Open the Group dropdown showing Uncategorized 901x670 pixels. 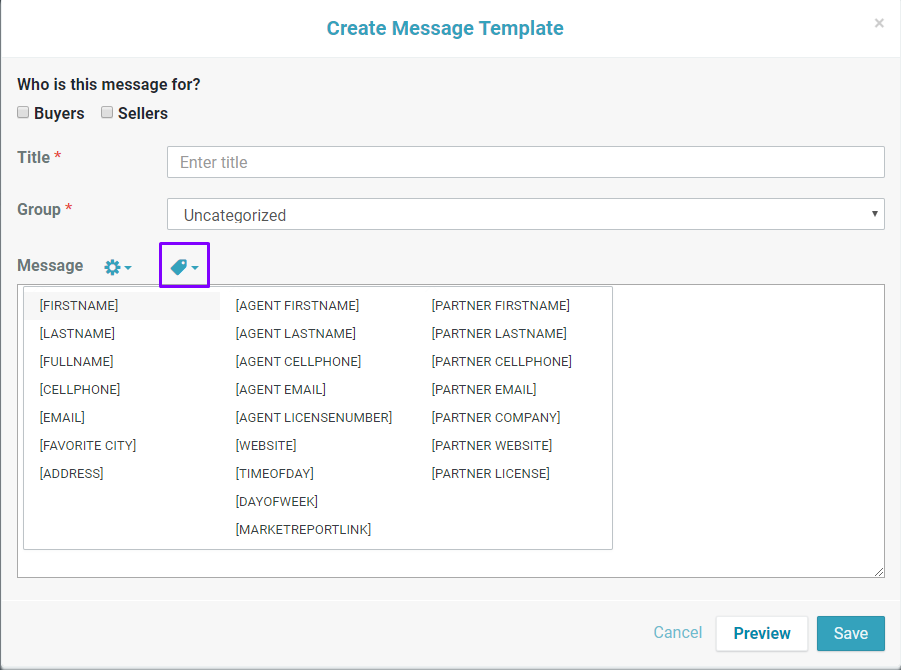pos(525,214)
